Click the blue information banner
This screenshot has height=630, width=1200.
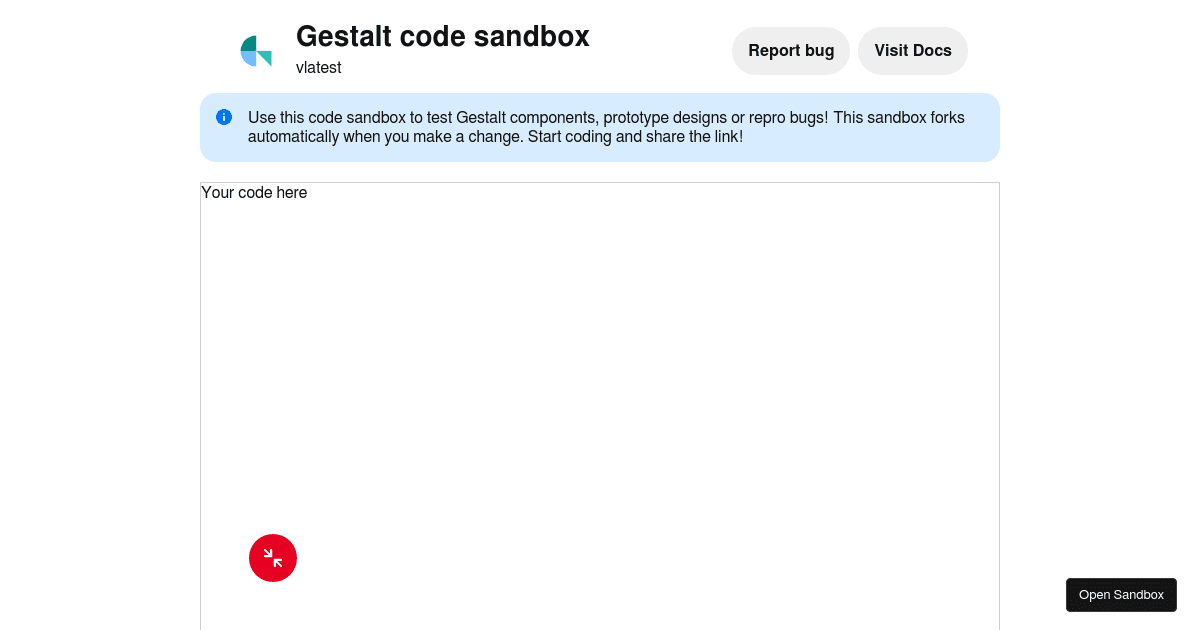(x=600, y=127)
